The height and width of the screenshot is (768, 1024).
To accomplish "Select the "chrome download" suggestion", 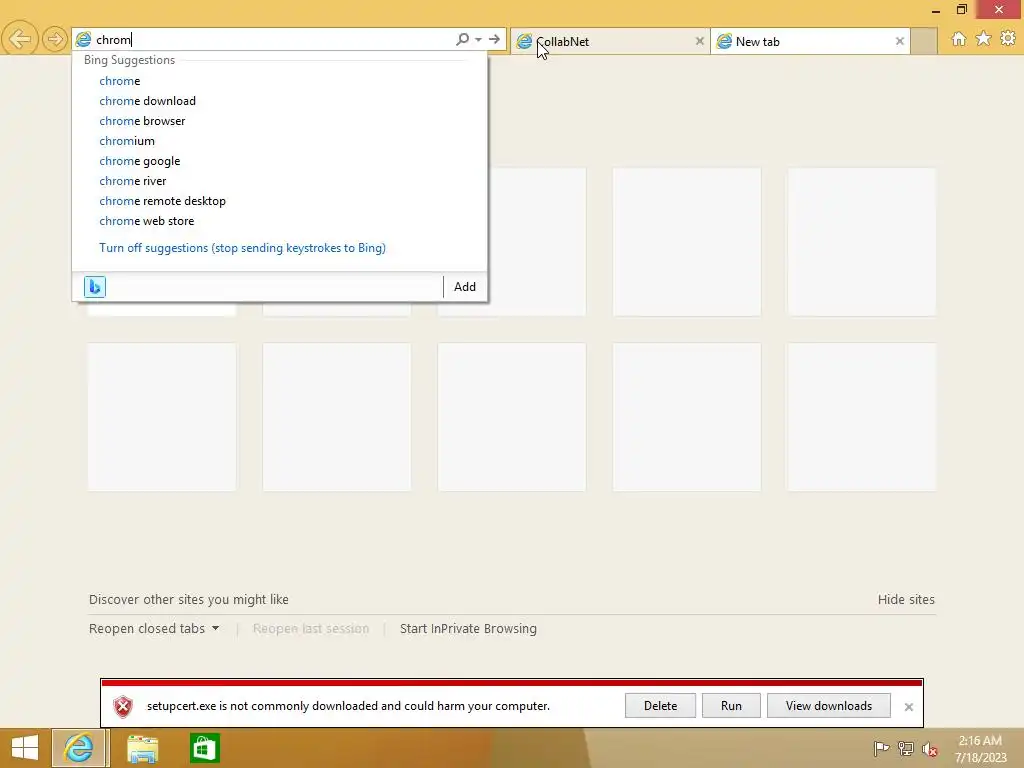I will coord(280,101).
